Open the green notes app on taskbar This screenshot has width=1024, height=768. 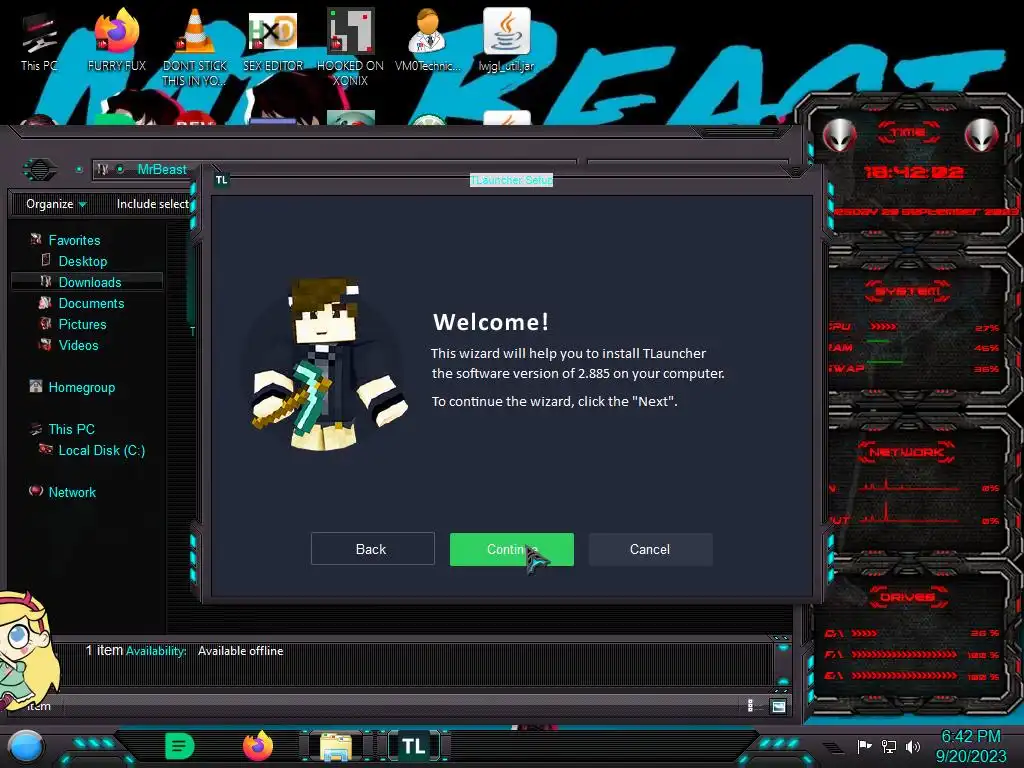(x=180, y=746)
